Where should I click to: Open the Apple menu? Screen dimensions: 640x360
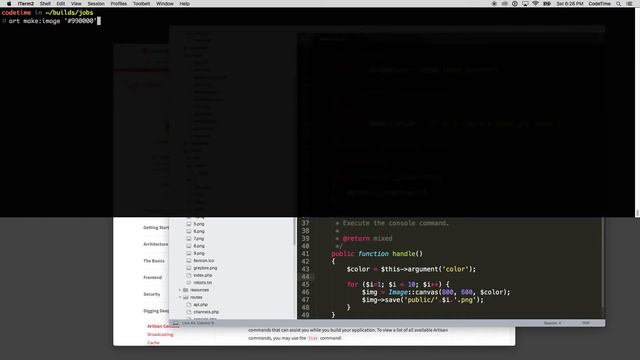click(9, 4)
